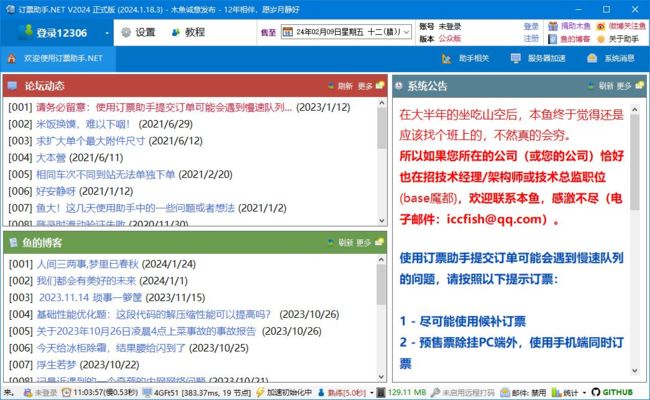Open blog post 基础性能优化题
This screenshot has height=400, width=650.
click(154, 314)
